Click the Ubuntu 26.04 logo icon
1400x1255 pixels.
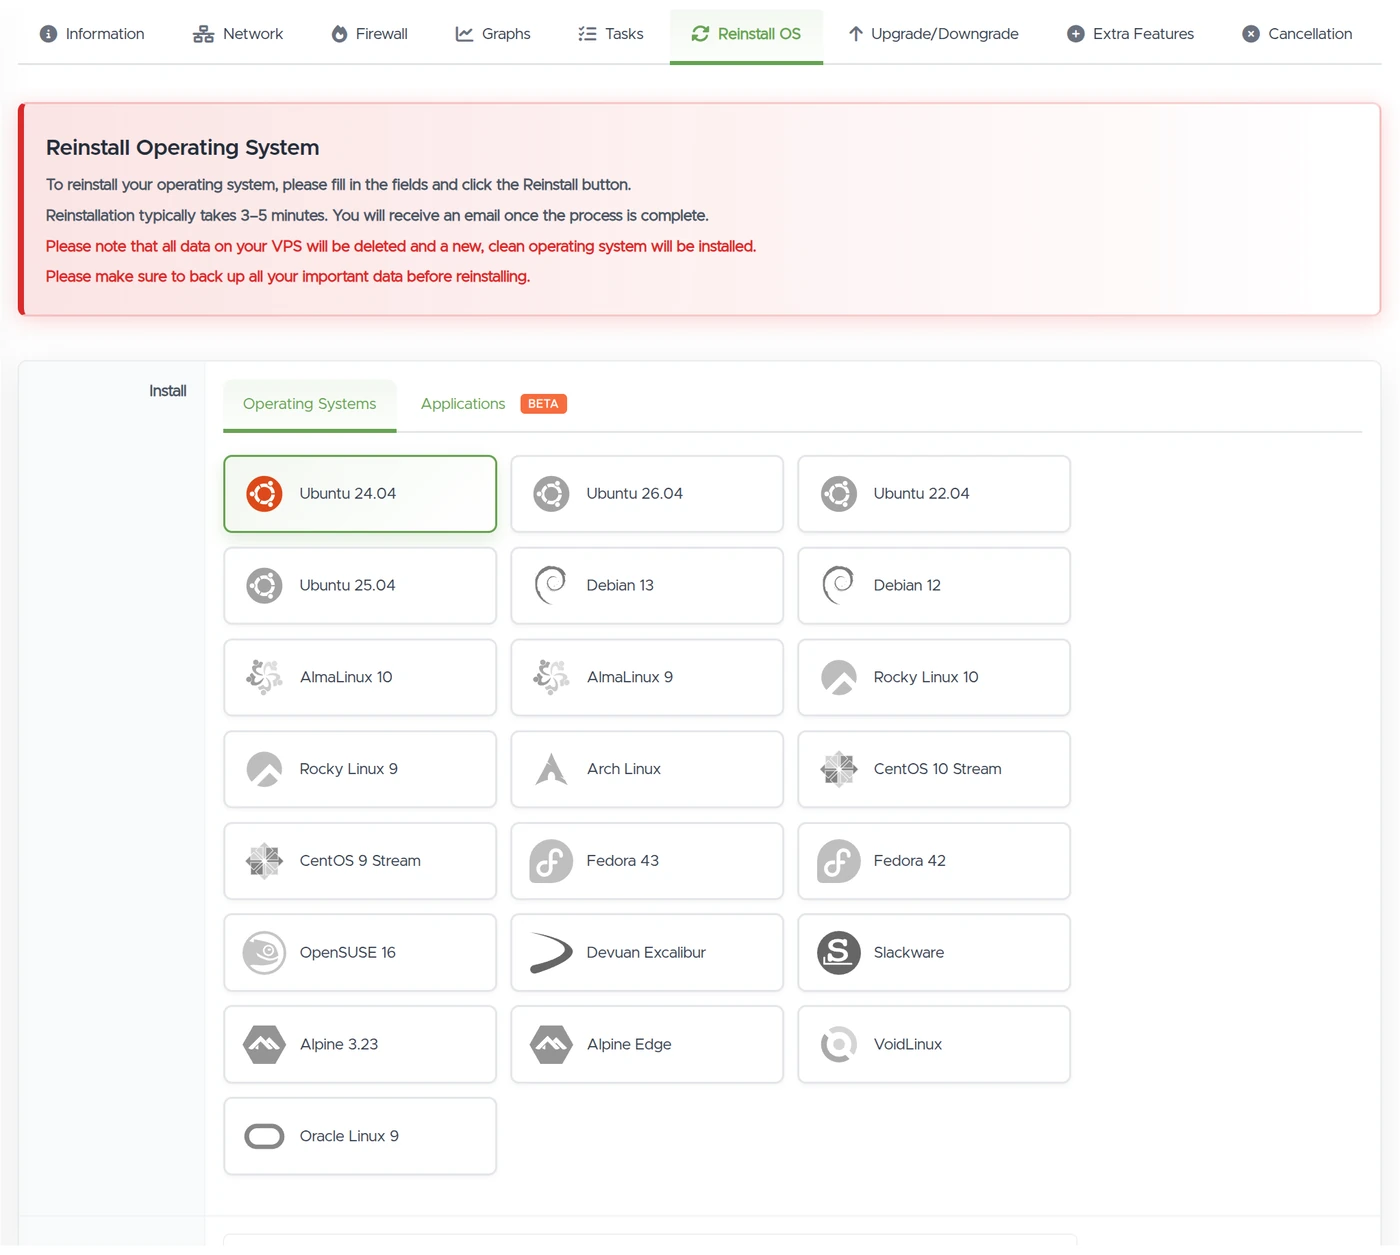coord(551,494)
